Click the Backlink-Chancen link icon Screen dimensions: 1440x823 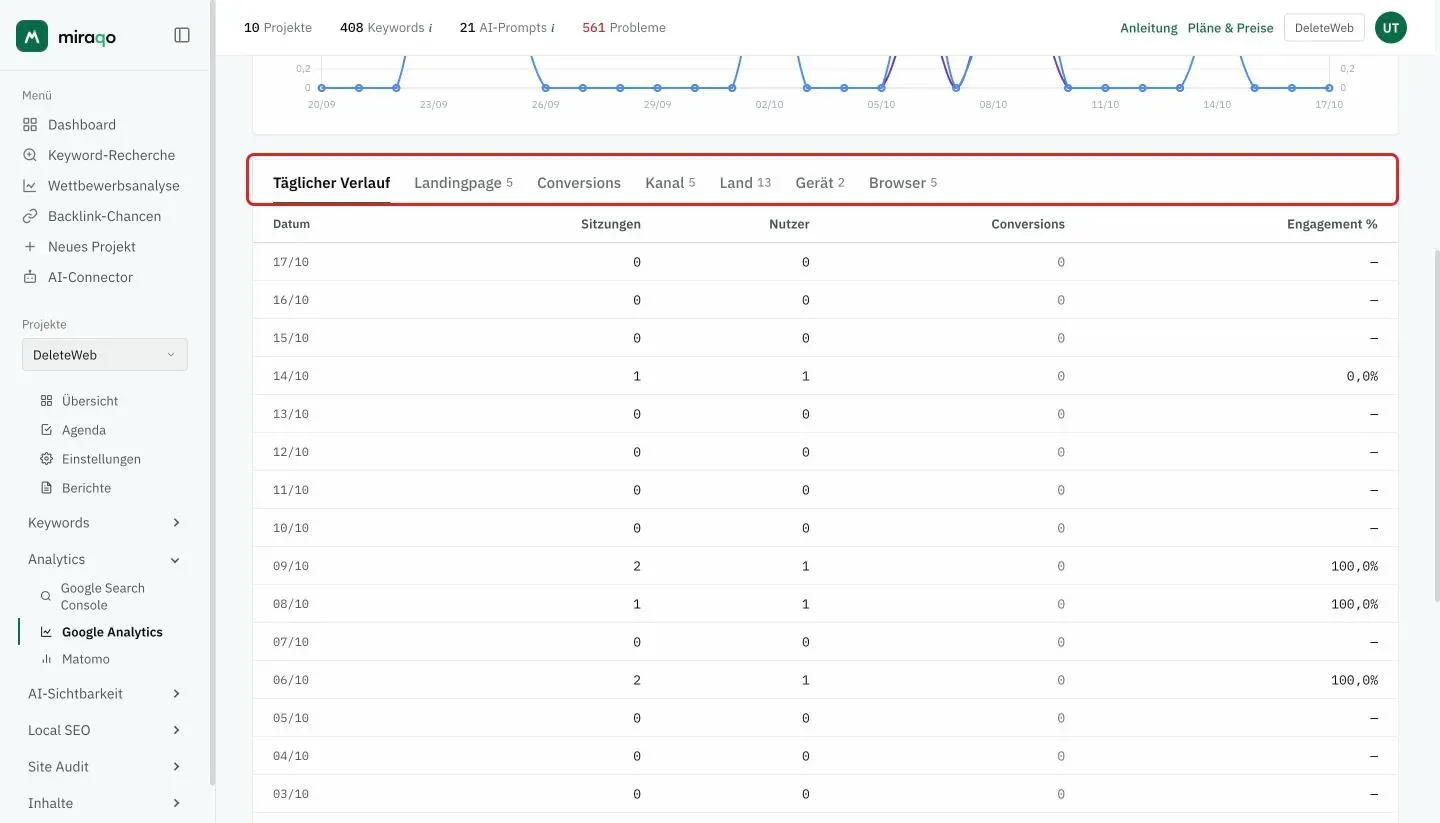point(30,216)
